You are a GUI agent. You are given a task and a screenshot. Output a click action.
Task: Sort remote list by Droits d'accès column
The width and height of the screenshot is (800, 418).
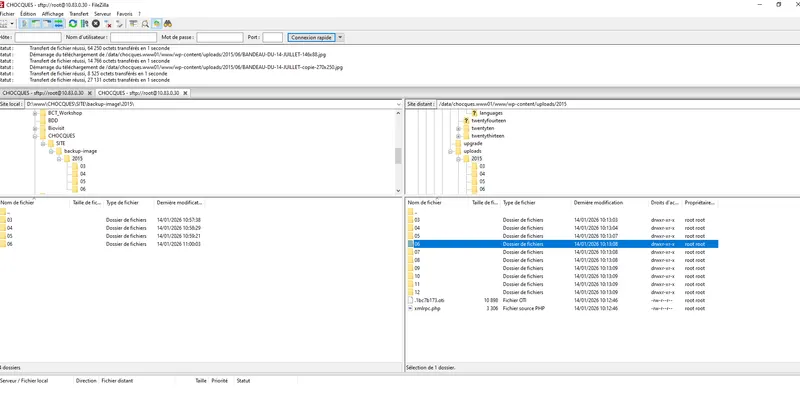pyautogui.click(x=665, y=203)
